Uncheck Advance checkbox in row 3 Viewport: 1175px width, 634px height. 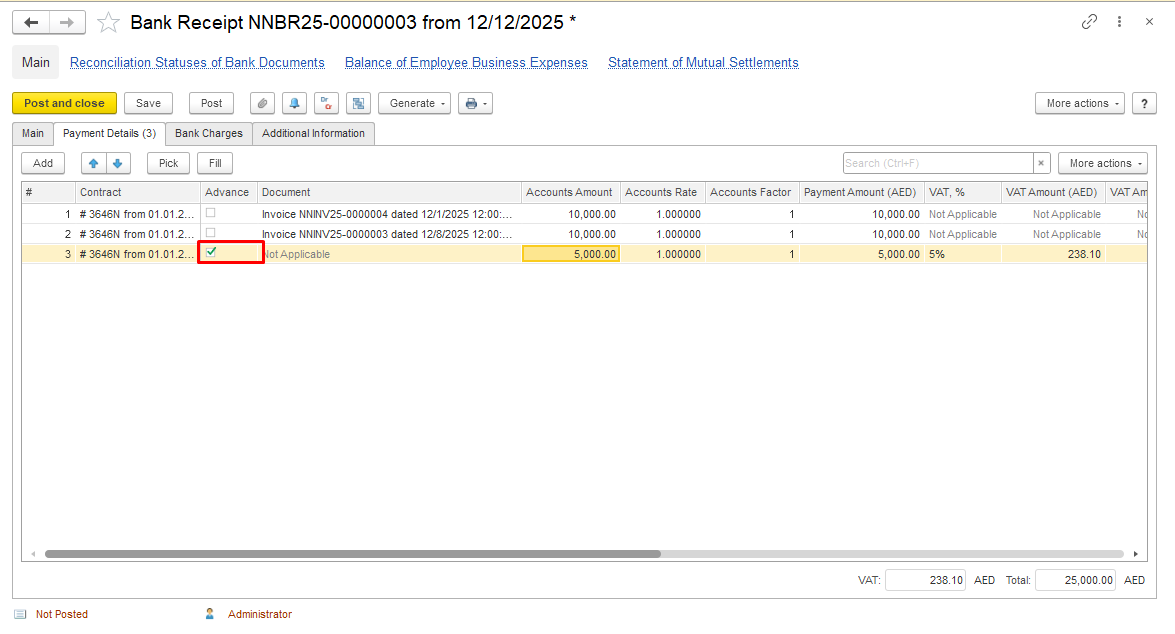(211, 253)
